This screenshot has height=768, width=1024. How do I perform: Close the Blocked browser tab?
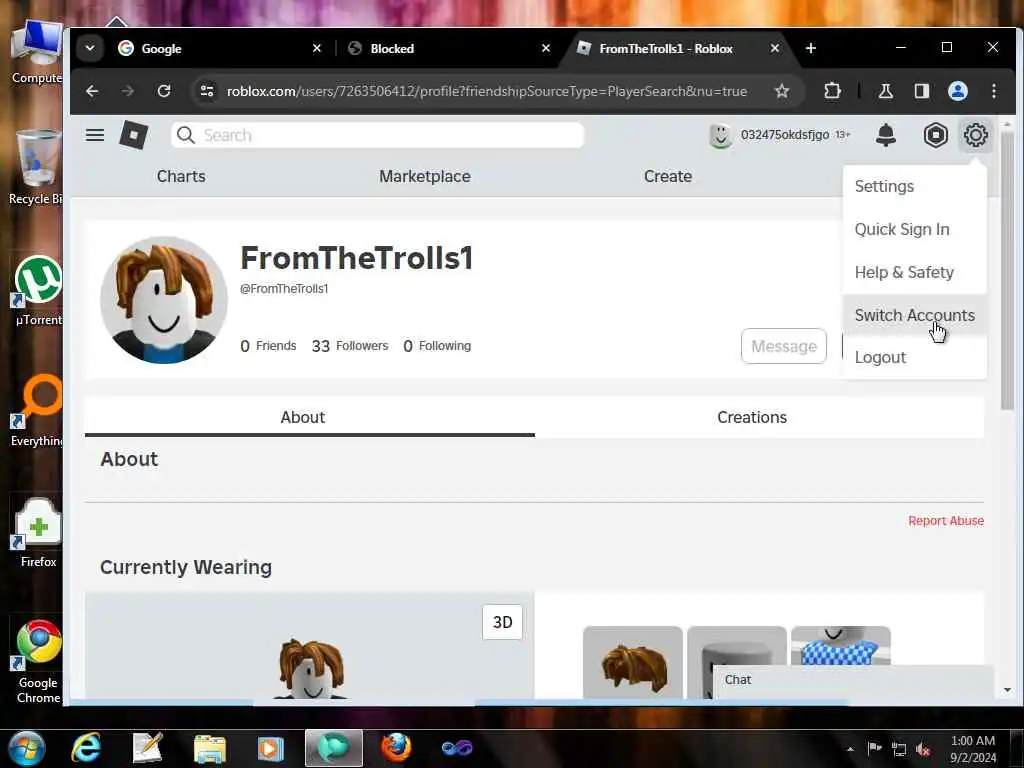click(x=546, y=48)
